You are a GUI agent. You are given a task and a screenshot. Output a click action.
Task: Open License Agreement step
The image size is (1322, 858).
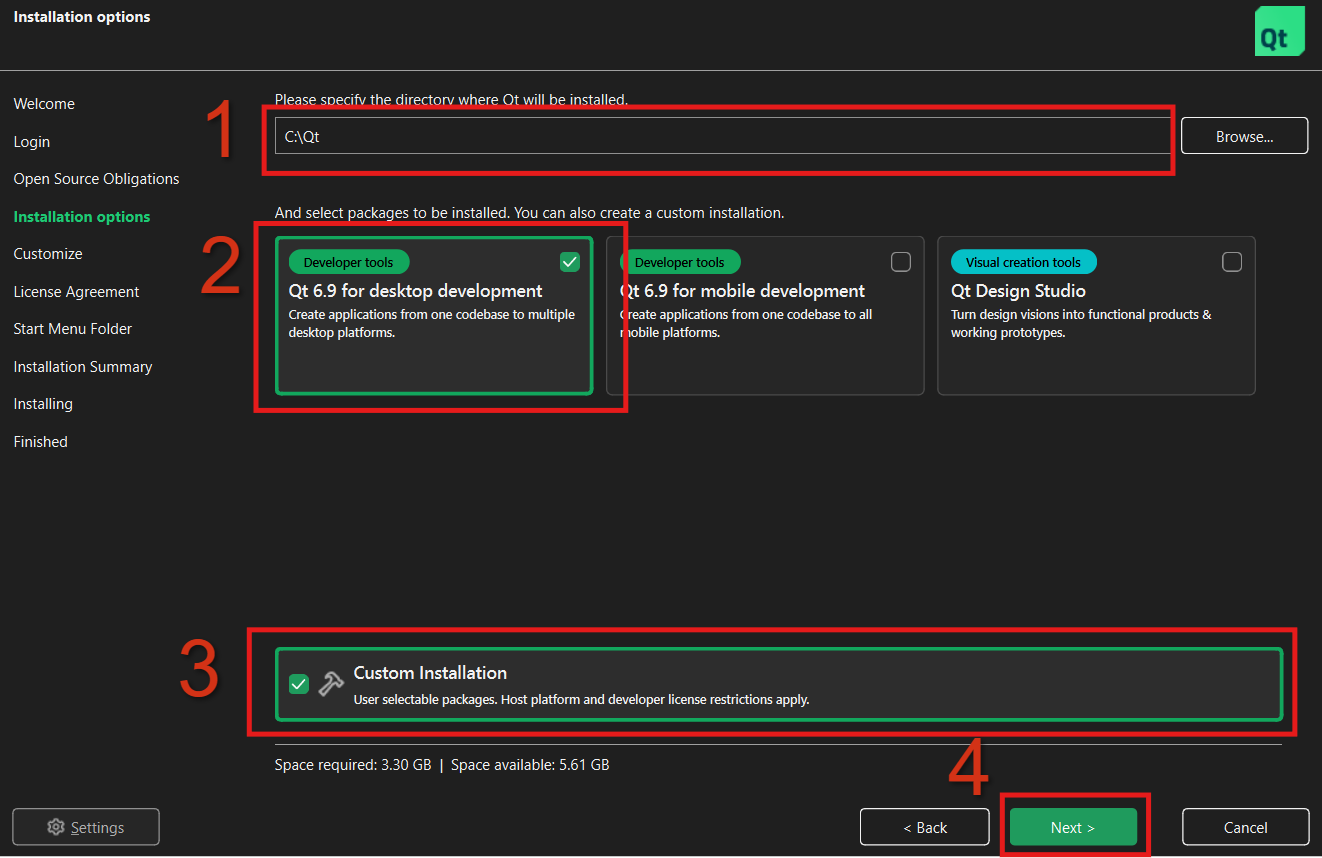pos(77,292)
